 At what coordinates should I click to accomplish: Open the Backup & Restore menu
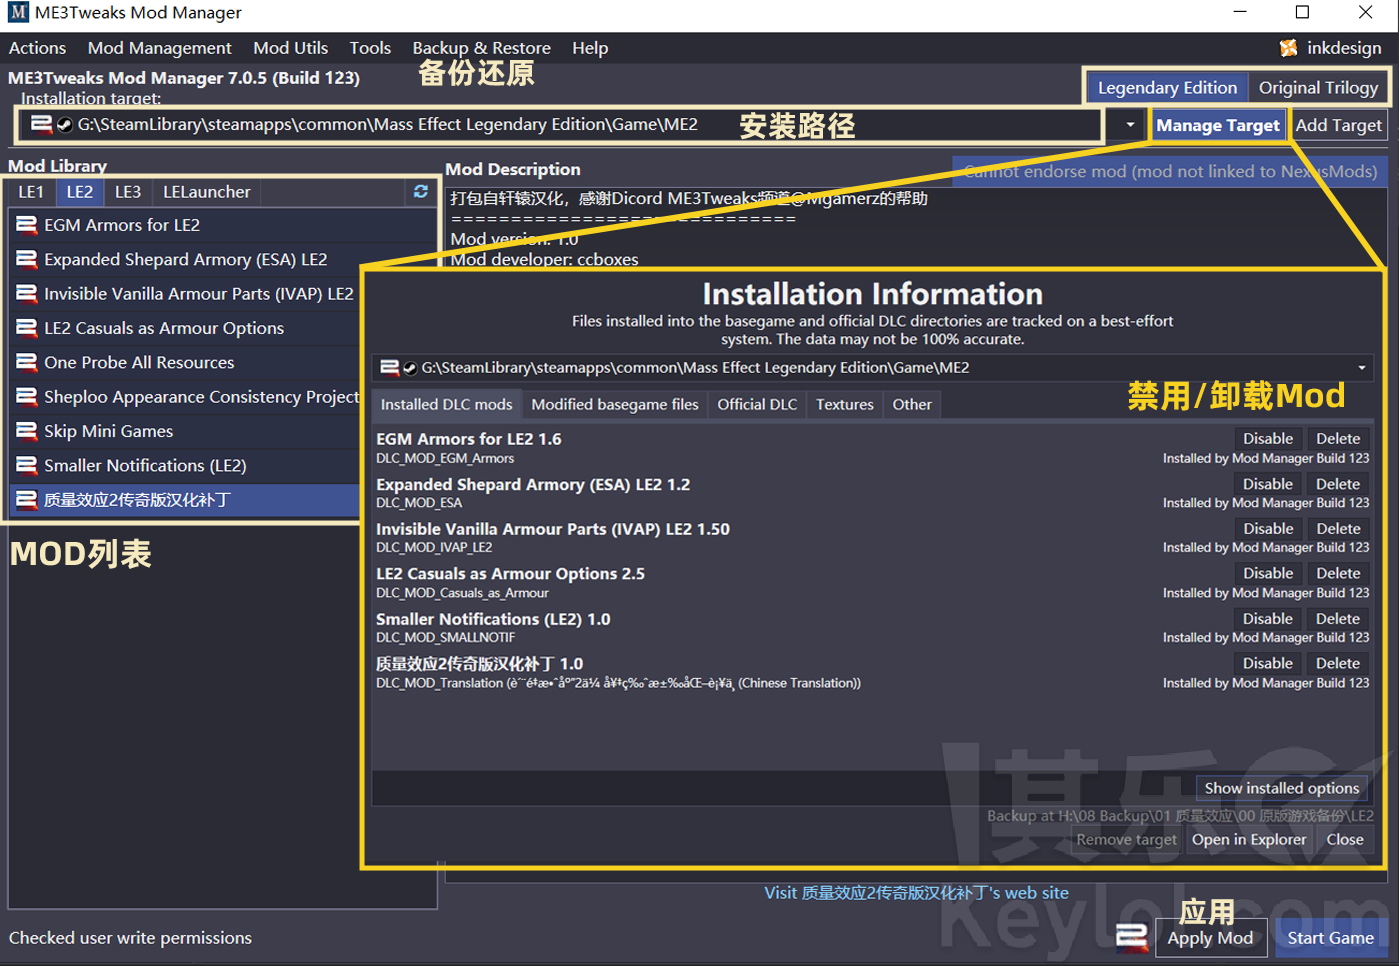coord(481,48)
